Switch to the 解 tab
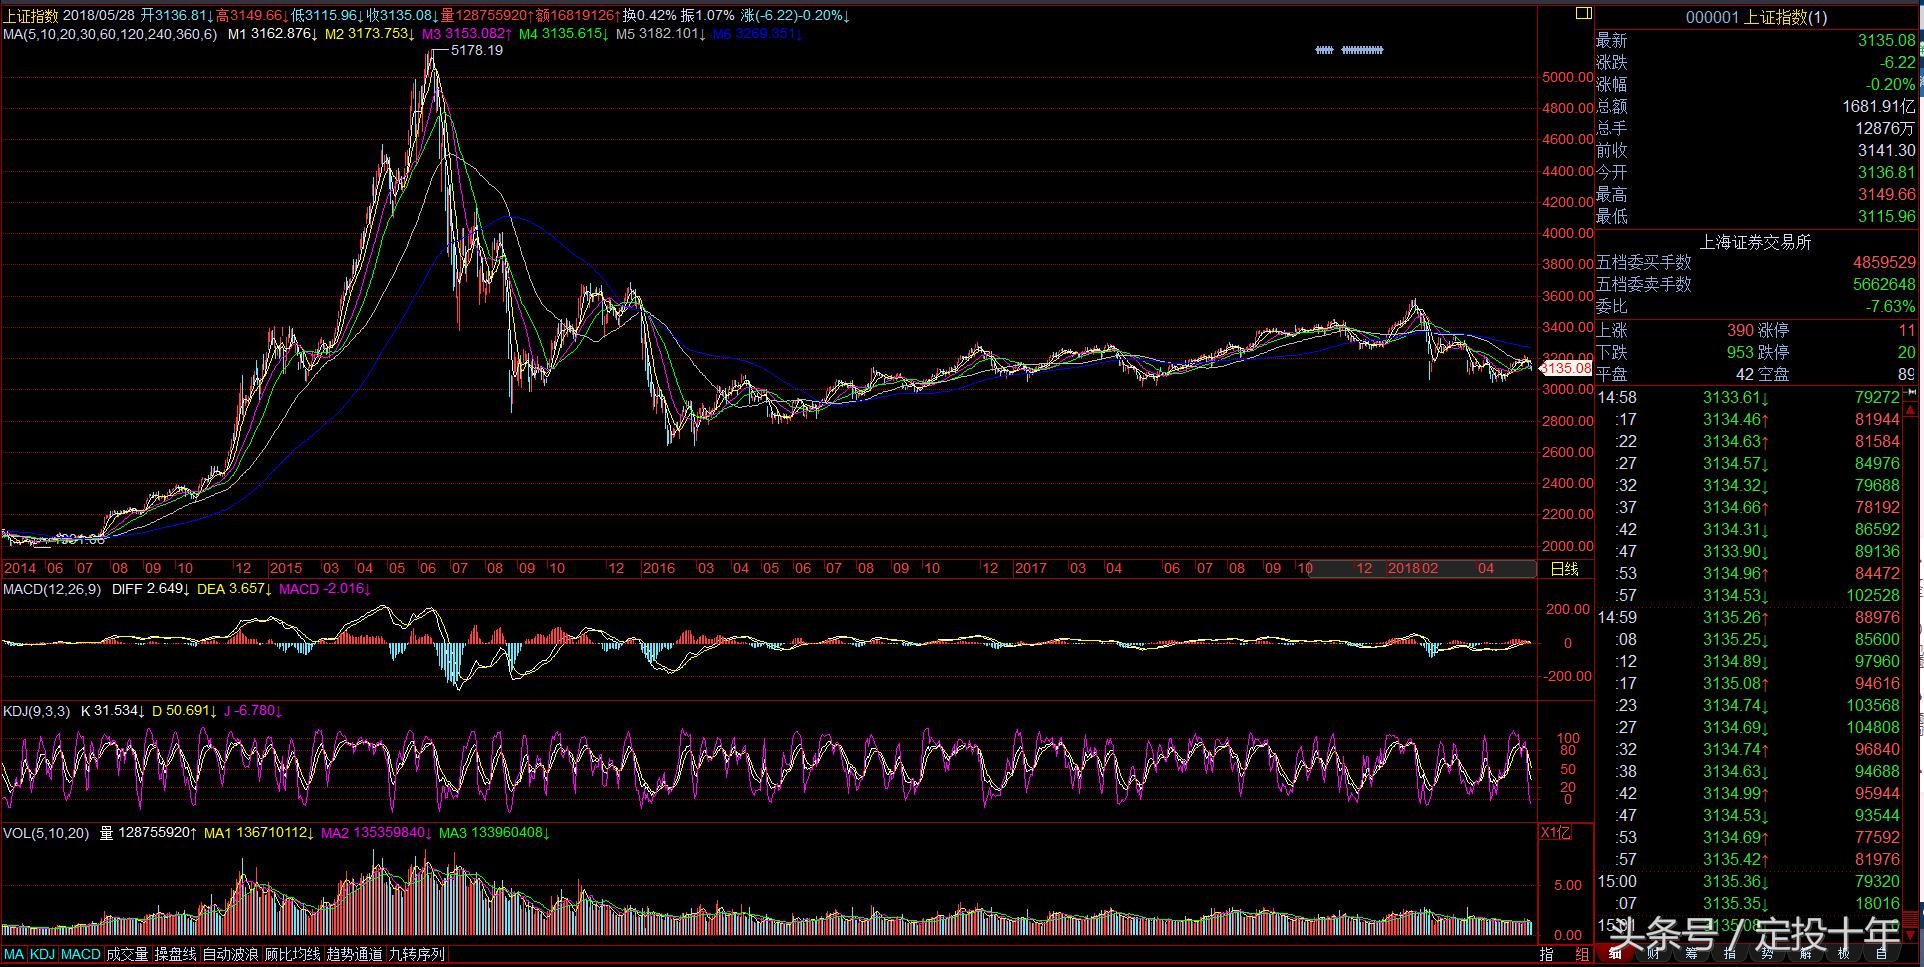This screenshot has height=967, width=1924. pos(1805,955)
